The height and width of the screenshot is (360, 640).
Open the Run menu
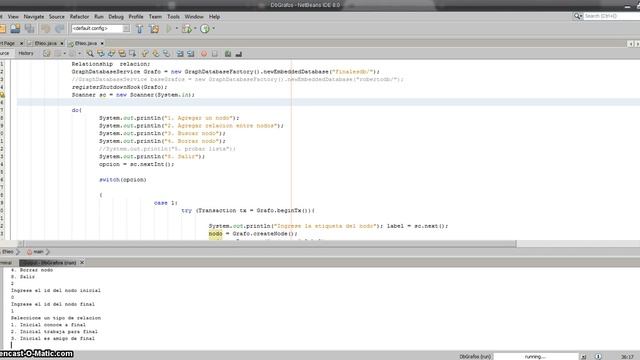click(99, 17)
